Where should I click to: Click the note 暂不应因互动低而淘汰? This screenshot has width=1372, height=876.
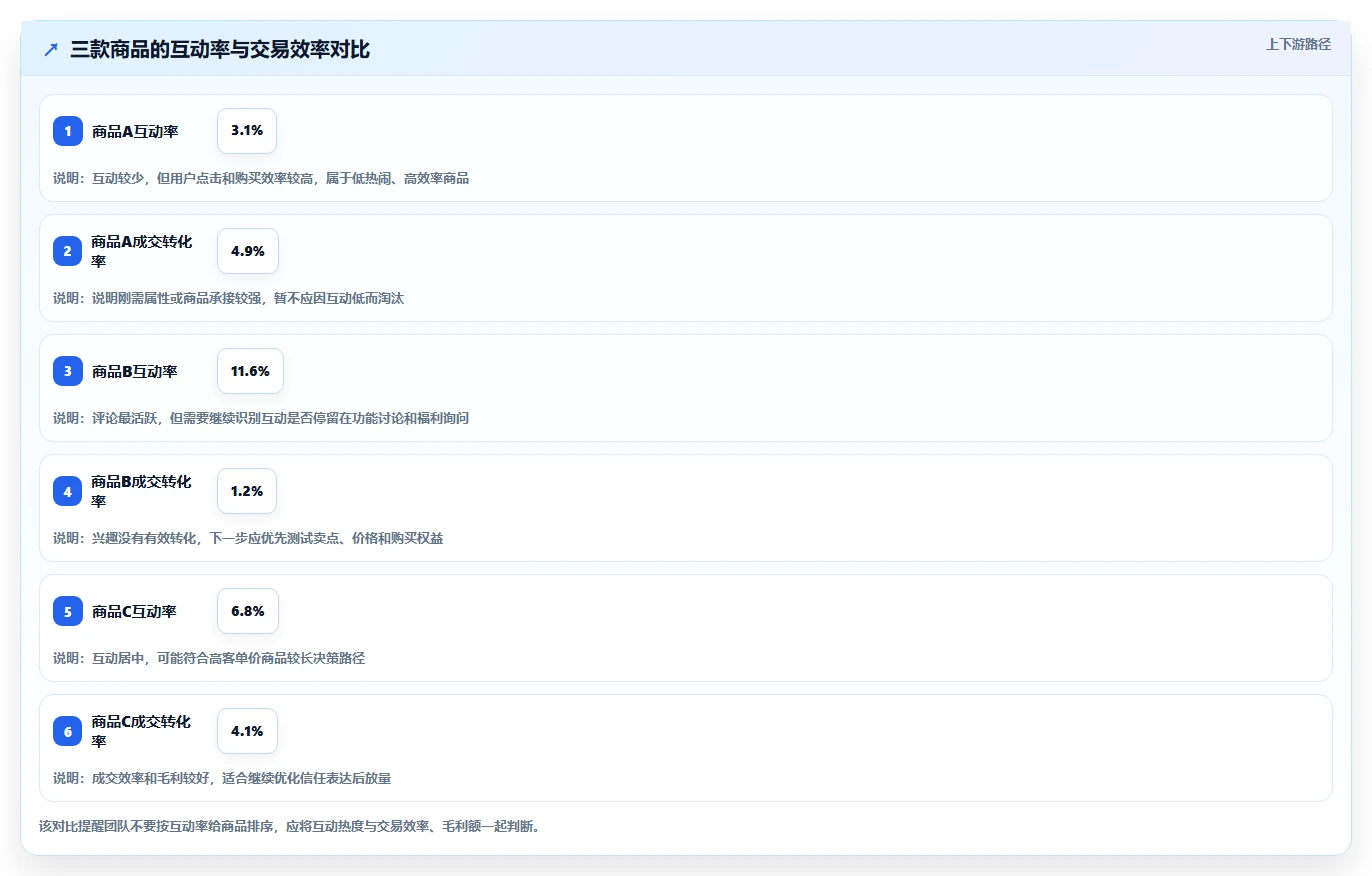[x=228, y=298]
